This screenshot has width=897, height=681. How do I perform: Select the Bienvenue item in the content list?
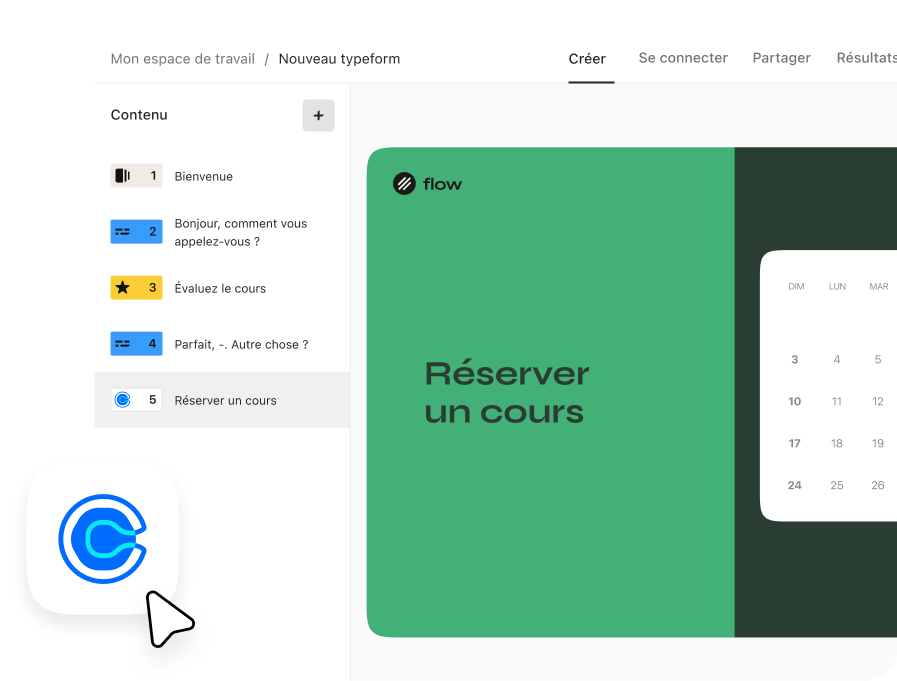[204, 177]
